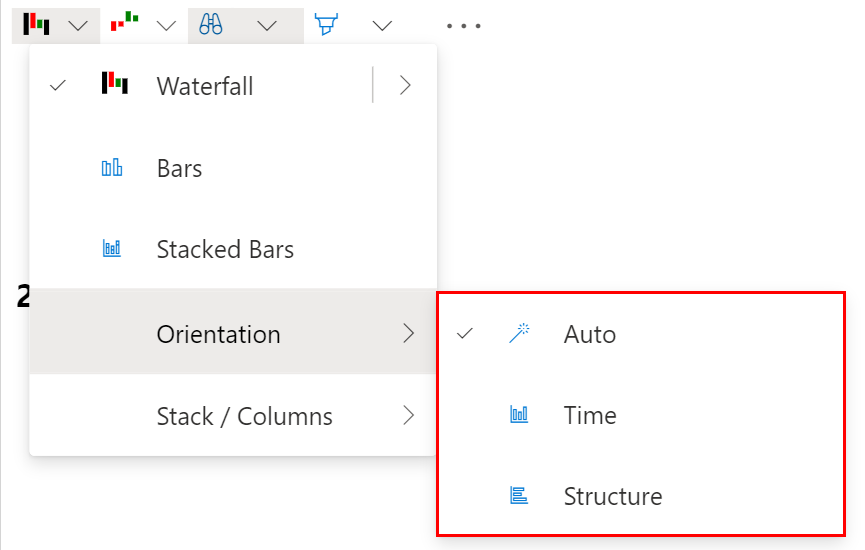Expand the Waterfall submenu arrow
The image size is (865, 550).
coord(405,86)
